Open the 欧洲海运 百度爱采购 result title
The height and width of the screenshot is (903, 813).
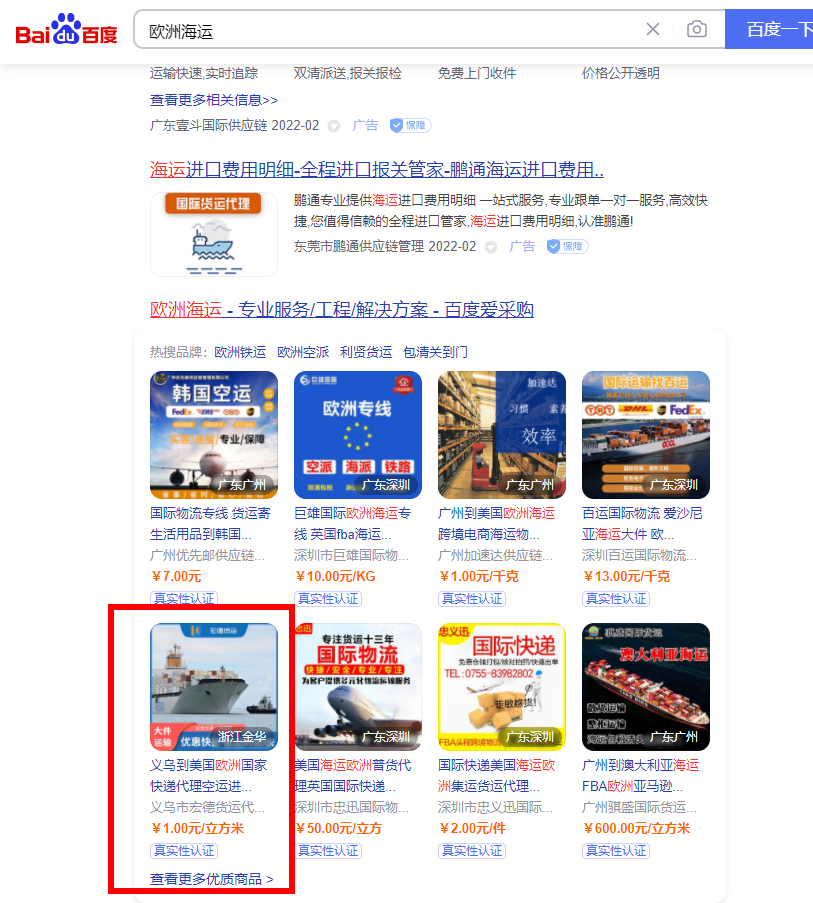[x=341, y=309]
